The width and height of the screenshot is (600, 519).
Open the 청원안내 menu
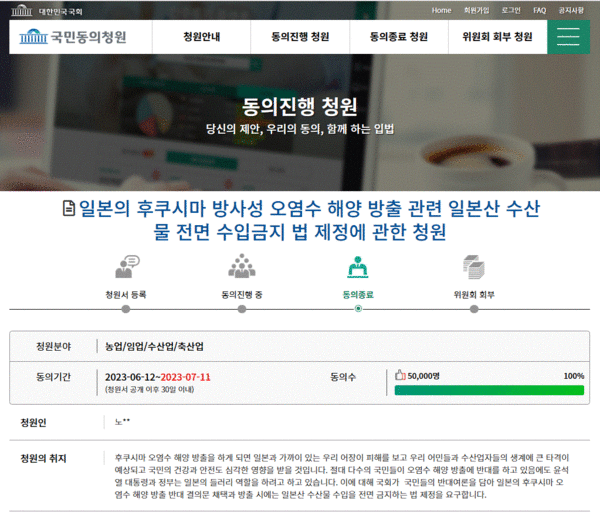pyautogui.click(x=202, y=37)
